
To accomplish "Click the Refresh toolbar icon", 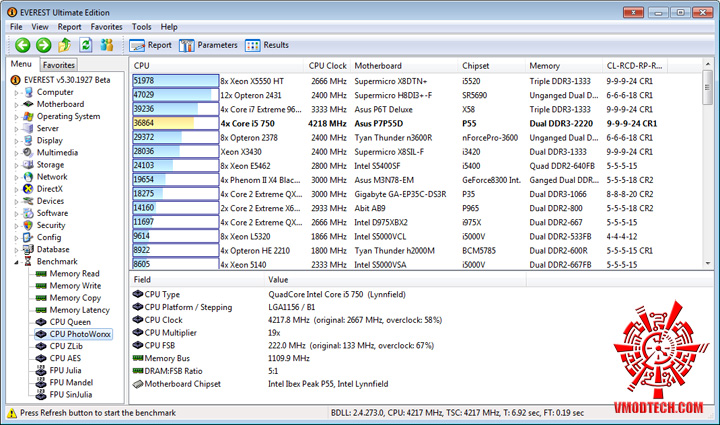I will pos(85,45).
